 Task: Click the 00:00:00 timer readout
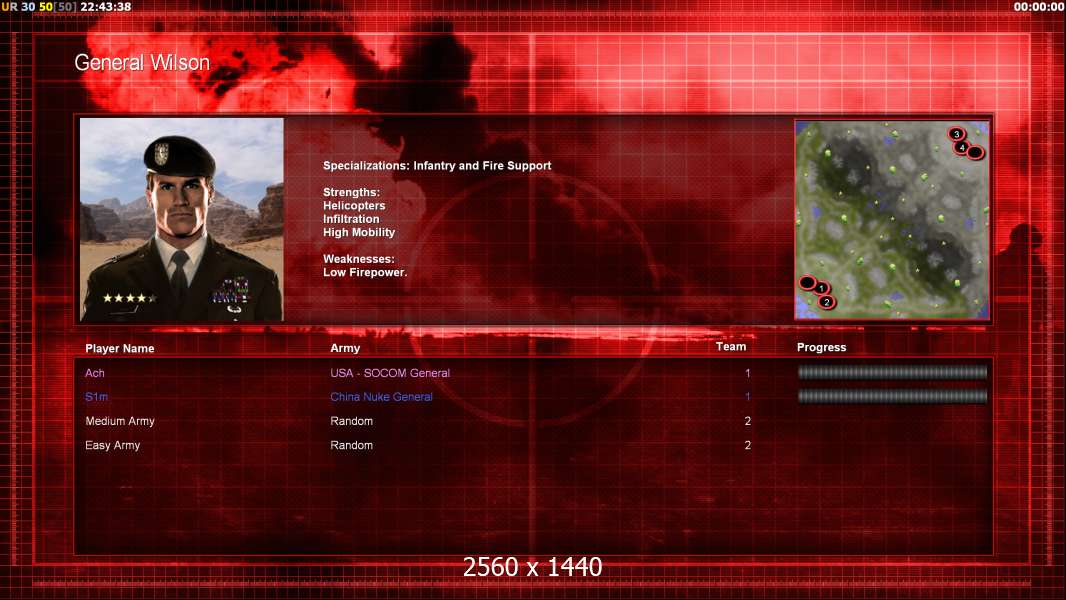pyautogui.click(x=1039, y=7)
